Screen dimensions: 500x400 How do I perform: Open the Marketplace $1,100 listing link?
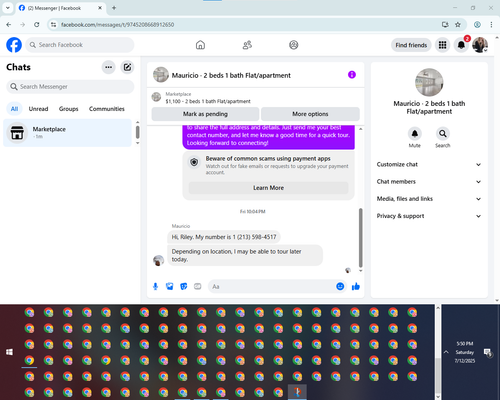208,101
